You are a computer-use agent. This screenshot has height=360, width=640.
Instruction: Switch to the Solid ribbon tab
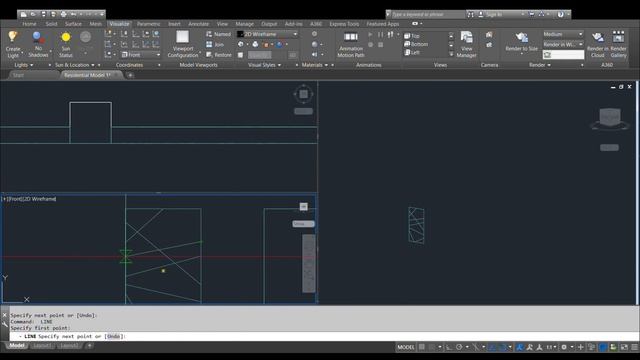point(51,24)
